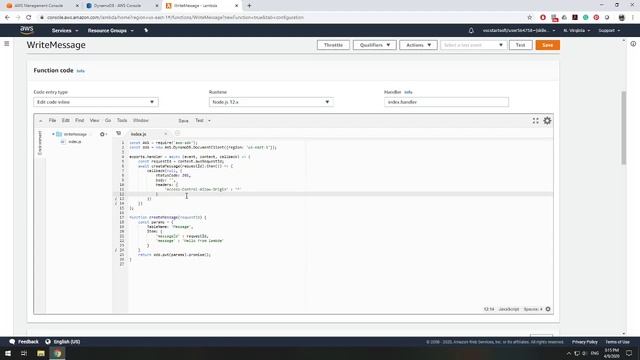Click the orange Save button
Viewport: 640px width, 360px height.
pos(547,45)
